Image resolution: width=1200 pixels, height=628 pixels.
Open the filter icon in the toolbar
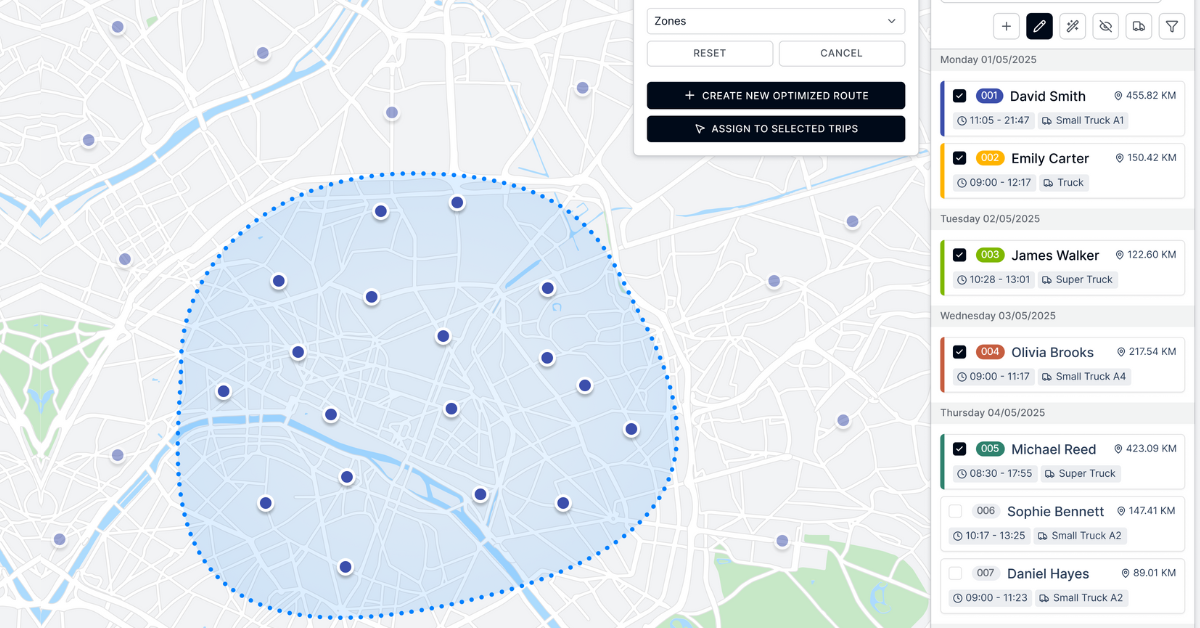[1171, 26]
